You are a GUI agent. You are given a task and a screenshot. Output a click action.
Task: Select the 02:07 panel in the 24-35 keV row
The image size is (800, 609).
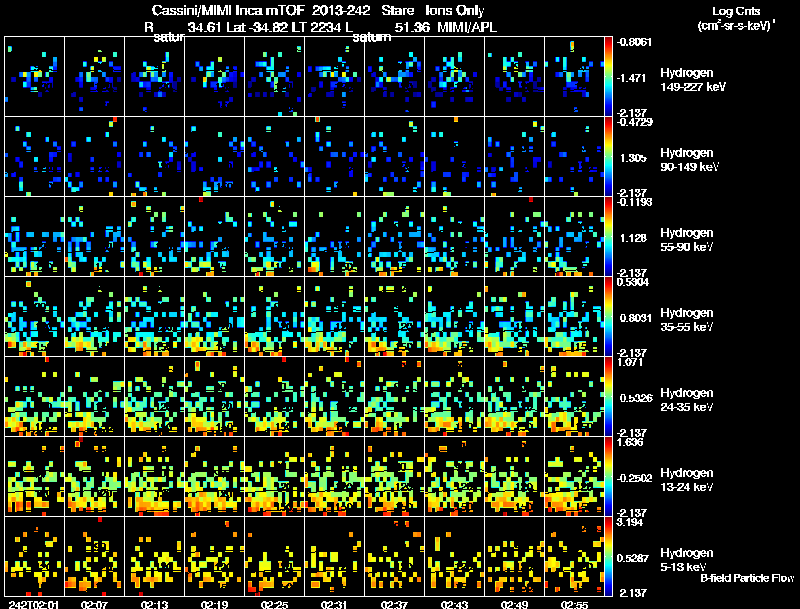pyautogui.click(x=94, y=396)
